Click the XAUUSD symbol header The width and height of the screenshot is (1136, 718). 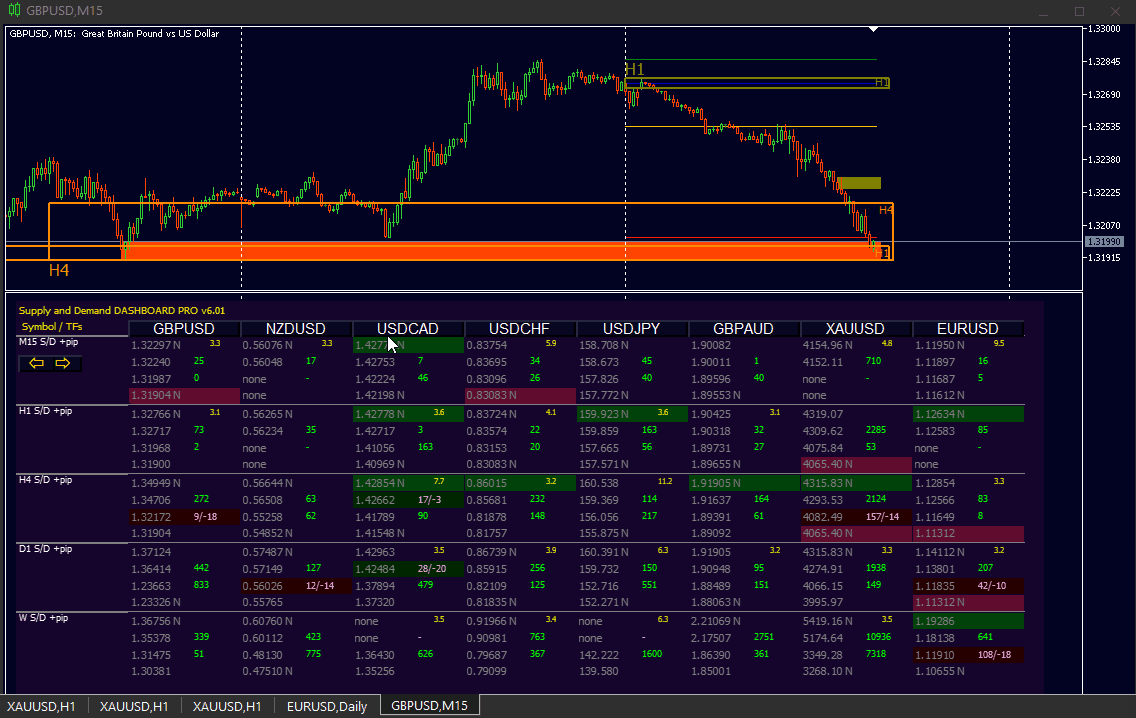coord(856,329)
